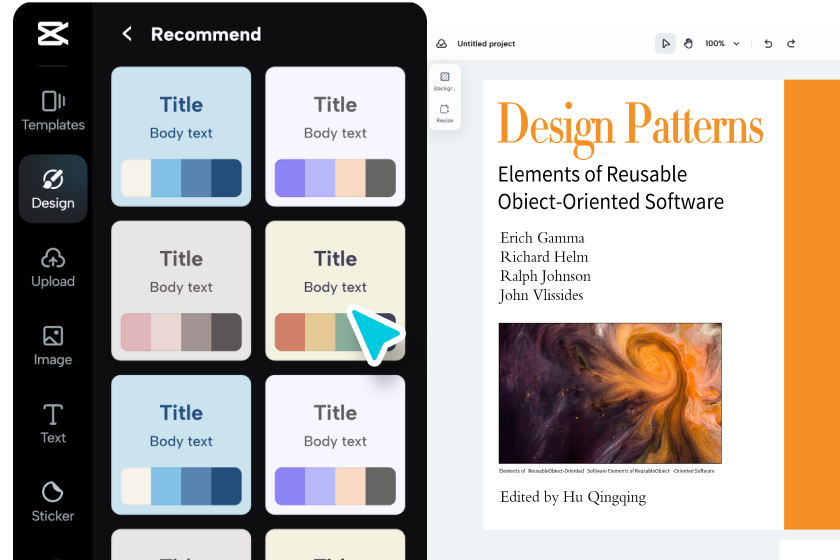Click the cloud save icon
The height and width of the screenshot is (560, 840).
[441, 43]
